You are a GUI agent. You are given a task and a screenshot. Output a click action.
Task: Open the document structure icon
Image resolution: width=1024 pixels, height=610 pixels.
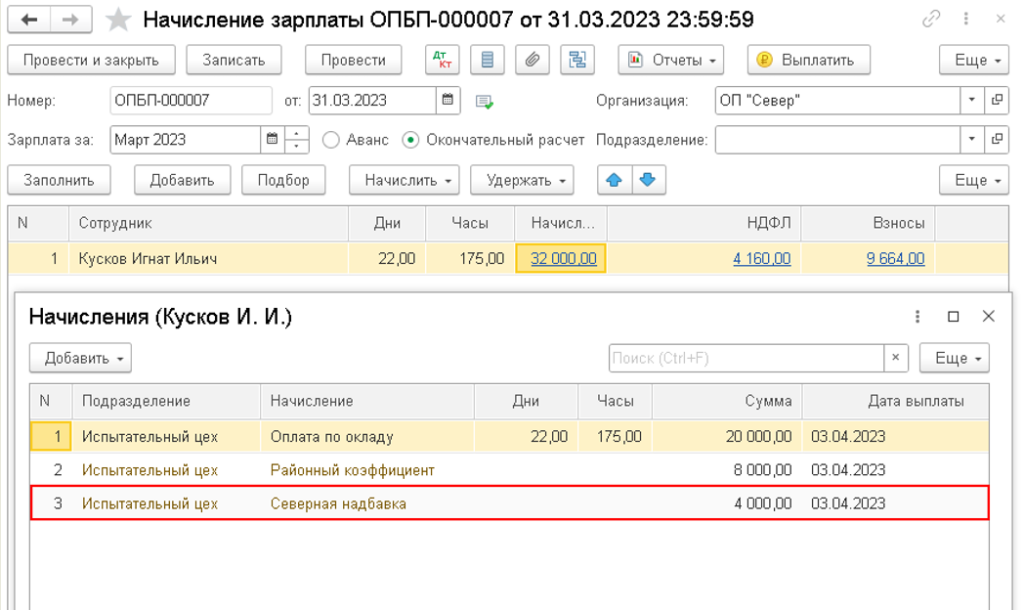[577, 60]
